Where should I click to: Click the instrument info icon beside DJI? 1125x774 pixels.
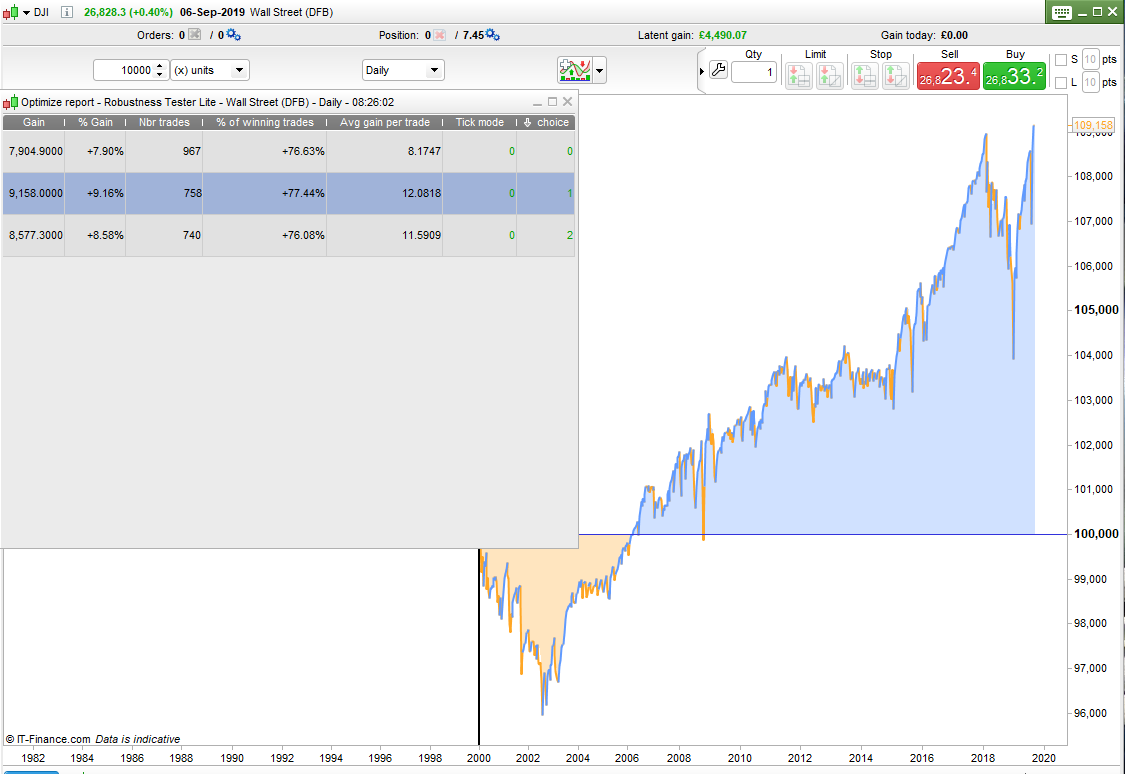[x=68, y=12]
